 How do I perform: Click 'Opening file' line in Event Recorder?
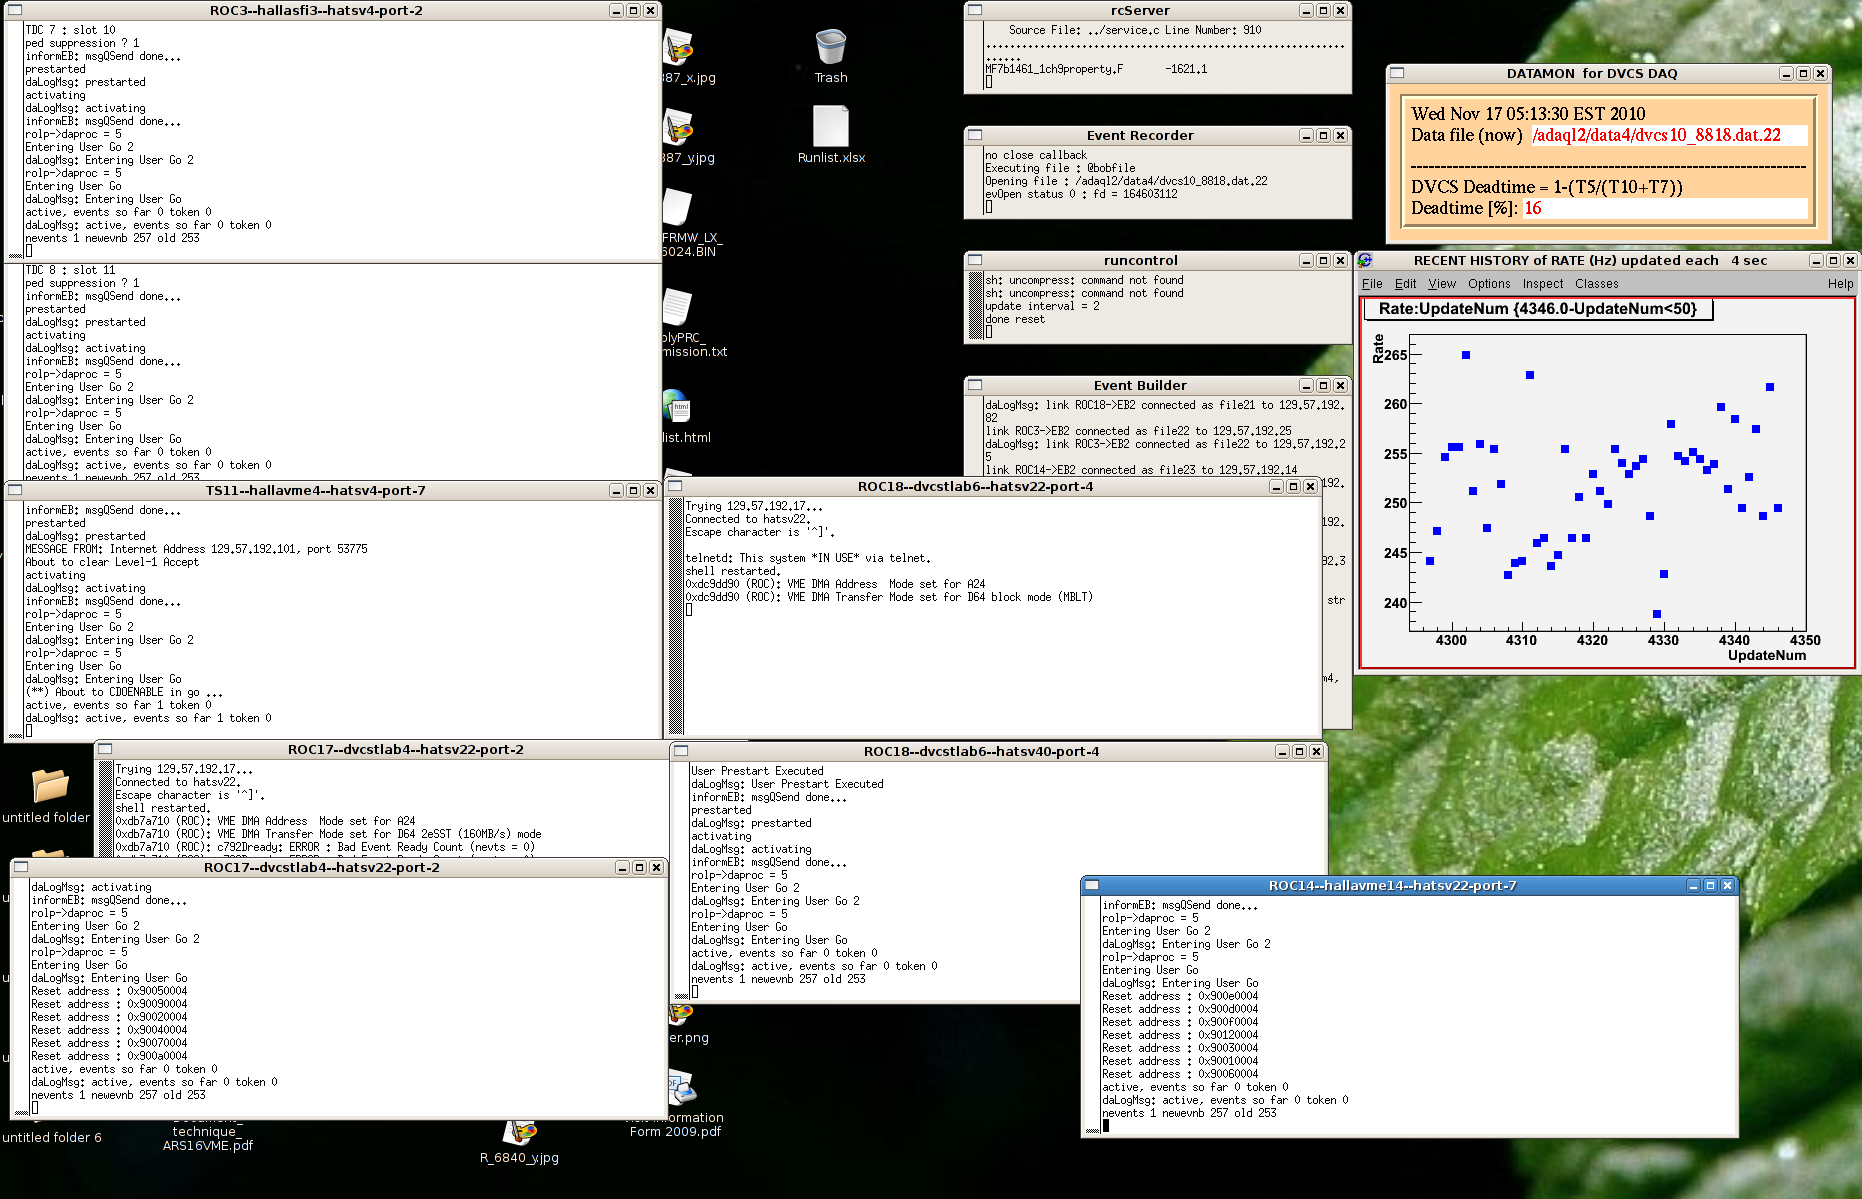1126,181
